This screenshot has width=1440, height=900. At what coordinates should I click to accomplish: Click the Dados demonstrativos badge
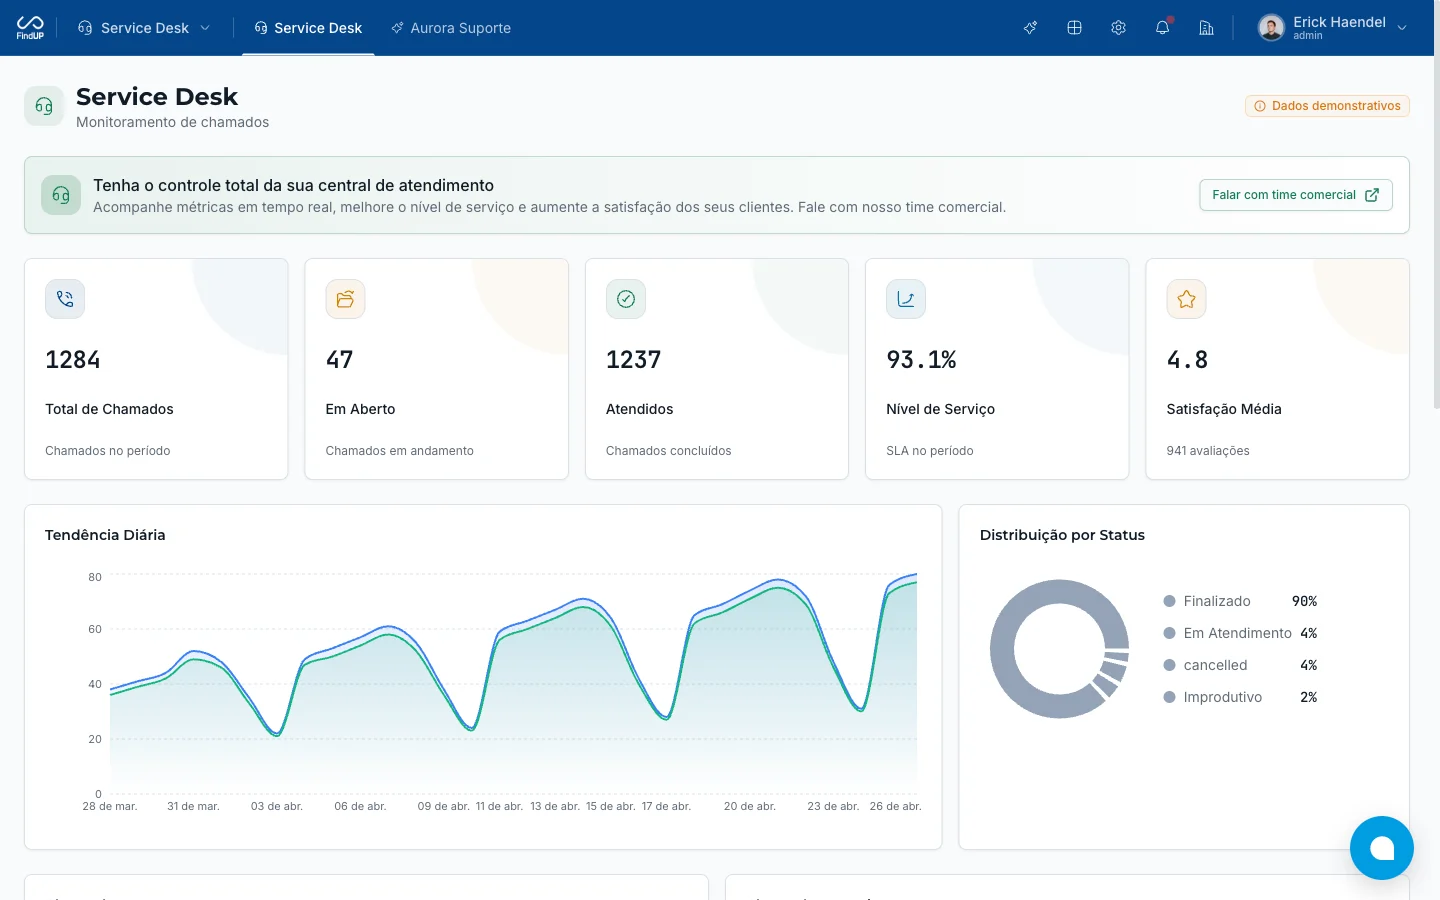(1327, 106)
